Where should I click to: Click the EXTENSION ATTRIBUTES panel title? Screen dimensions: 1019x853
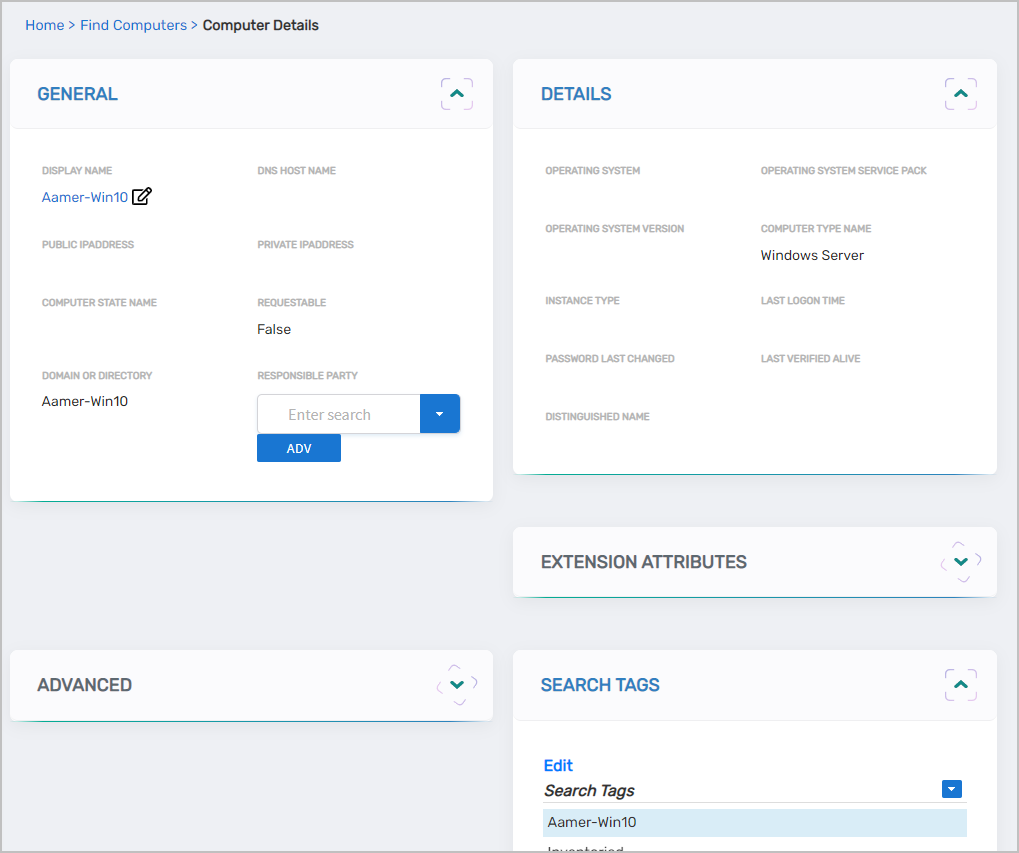[643, 562]
